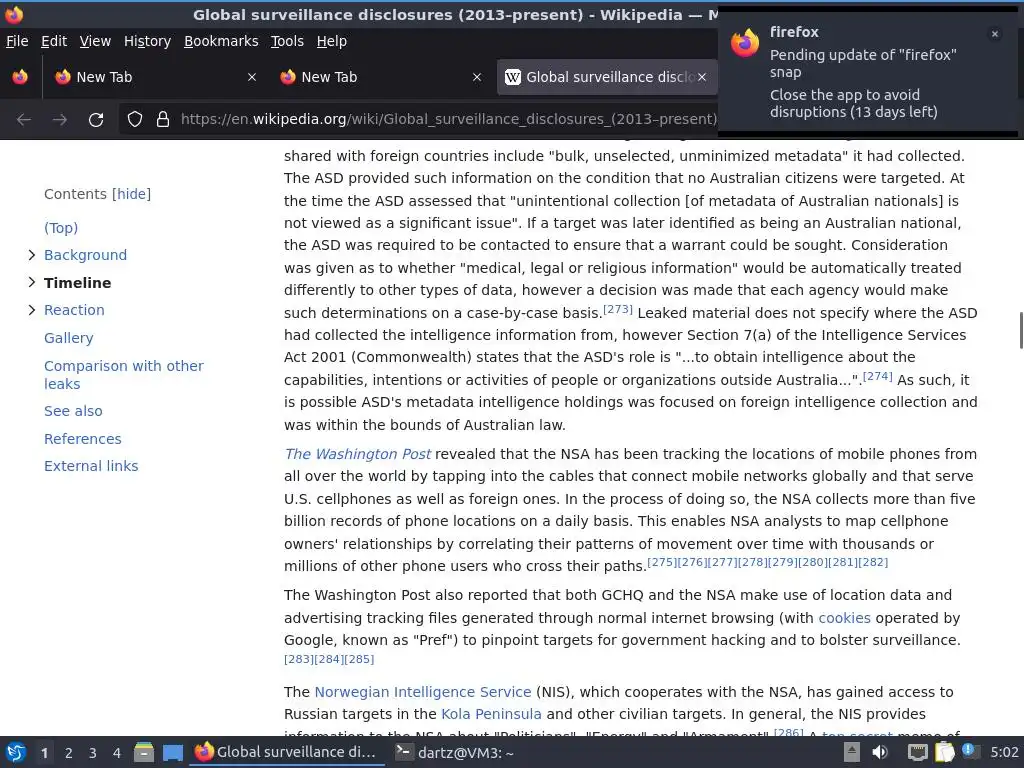Hide the Contents sidebar

(x=131, y=194)
